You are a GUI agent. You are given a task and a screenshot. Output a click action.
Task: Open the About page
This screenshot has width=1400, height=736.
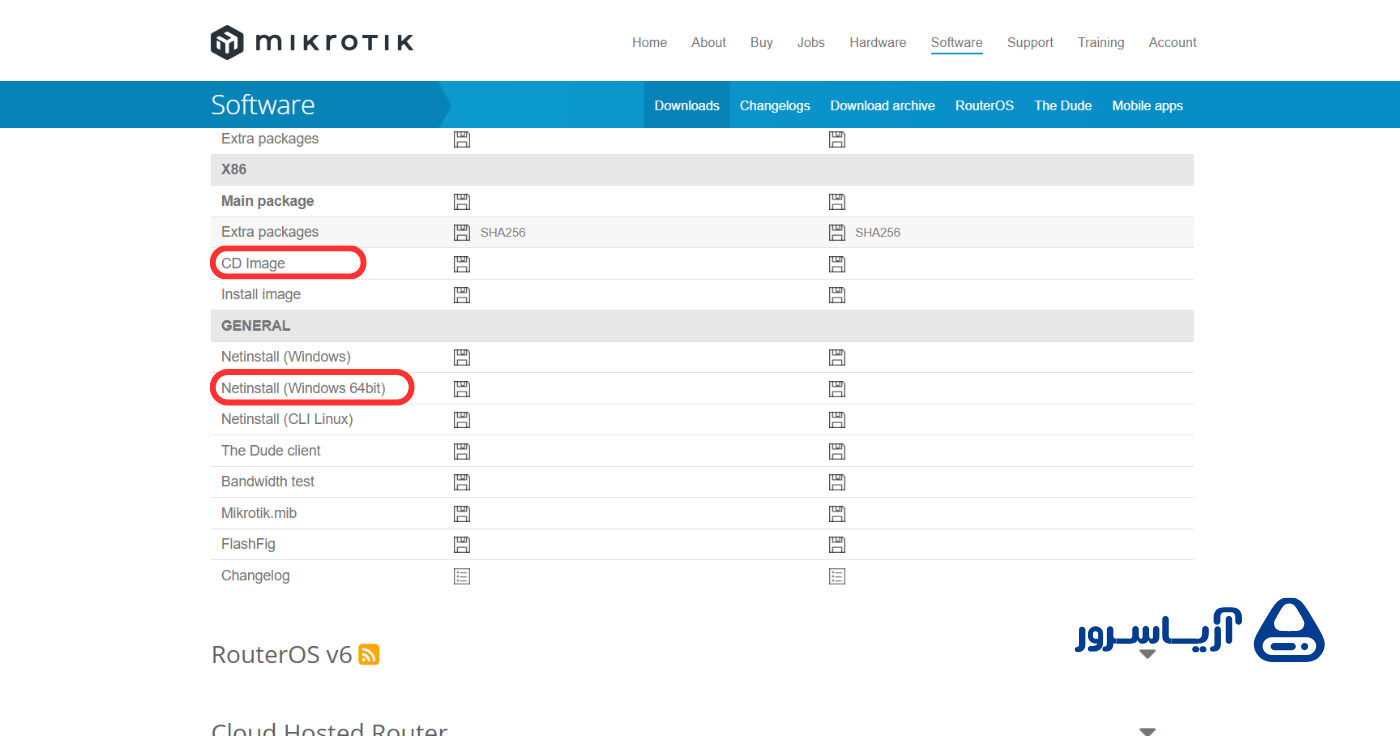tap(708, 42)
